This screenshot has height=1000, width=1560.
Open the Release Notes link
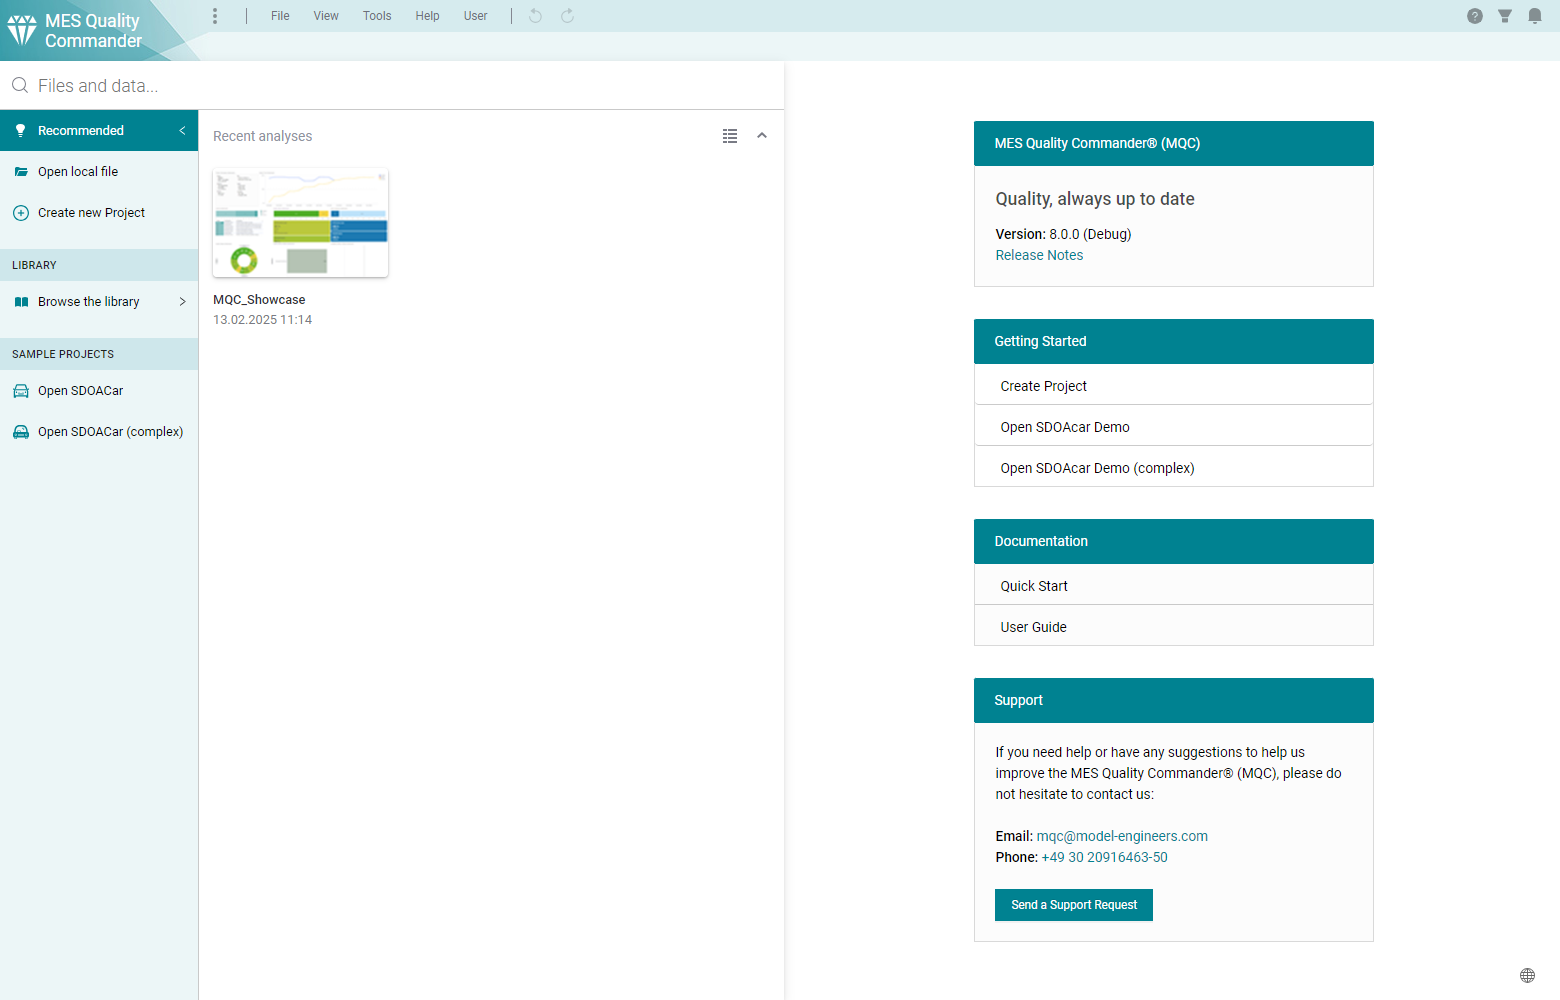(x=1039, y=255)
